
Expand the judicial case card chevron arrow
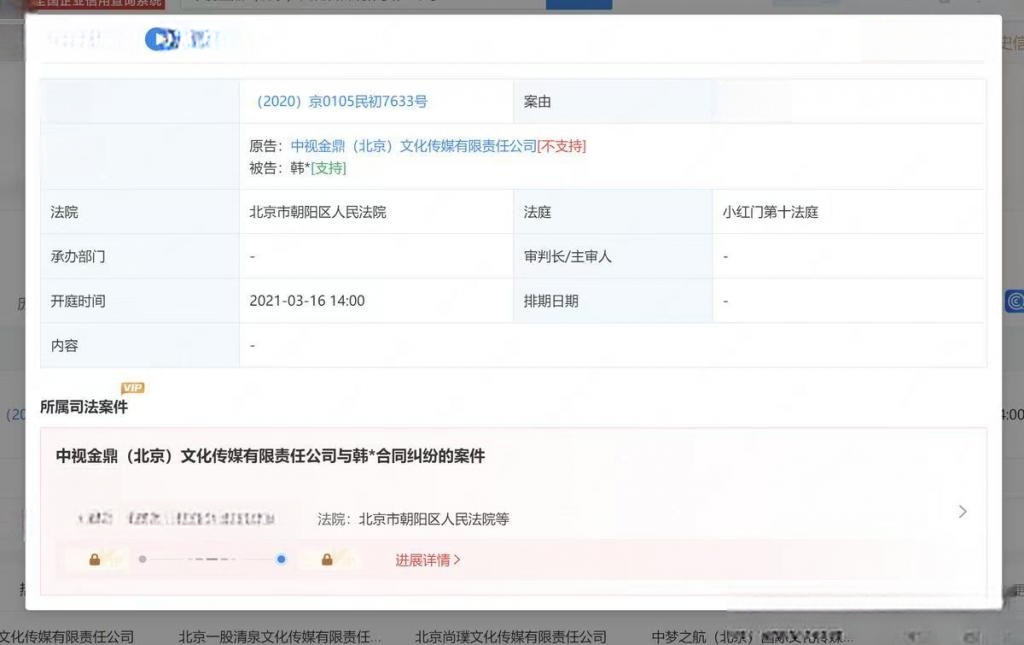963,511
